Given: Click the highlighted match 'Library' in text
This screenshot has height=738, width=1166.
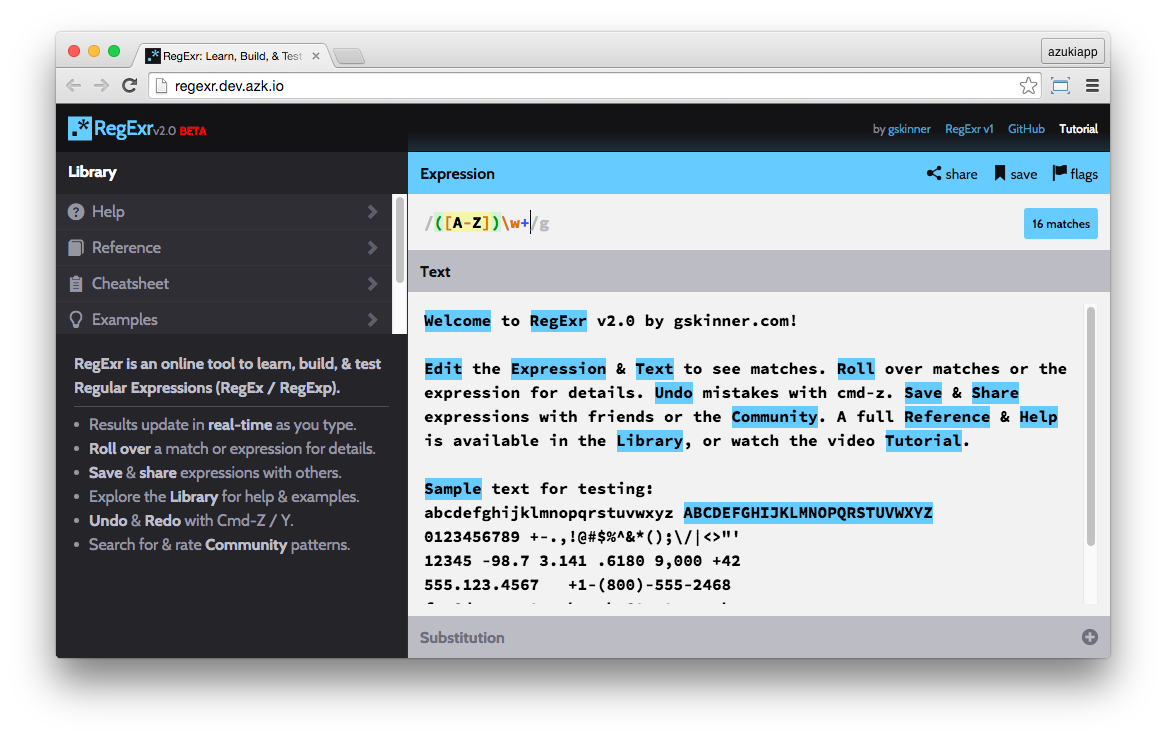Looking at the screenshot, I should [649, 440].
